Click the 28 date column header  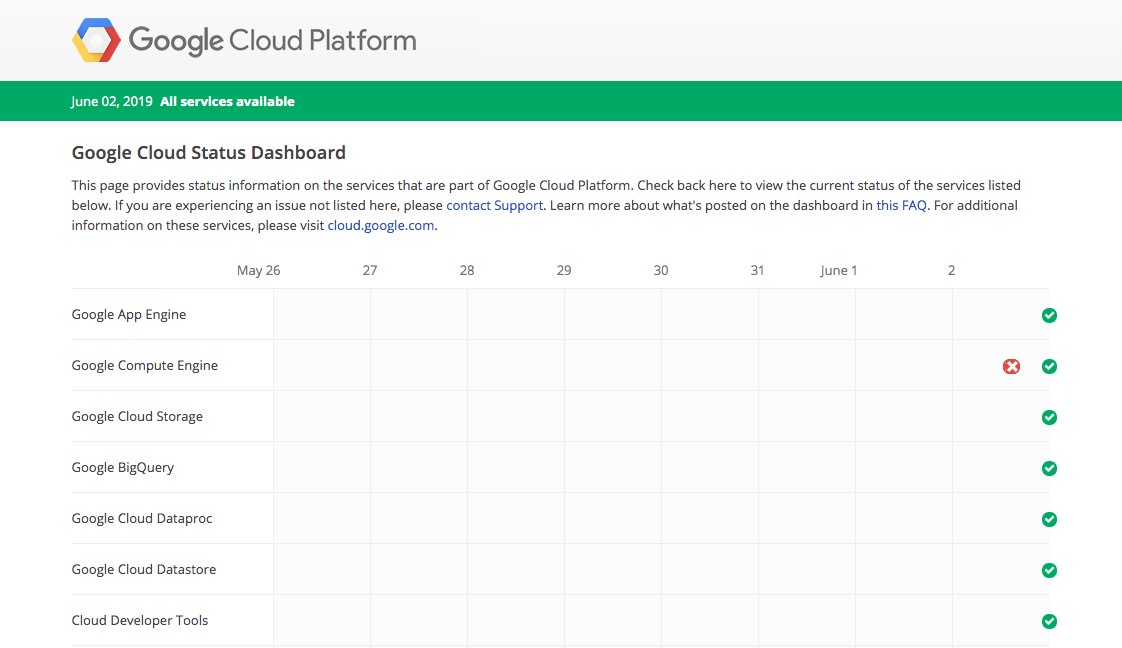pos(467,270)
